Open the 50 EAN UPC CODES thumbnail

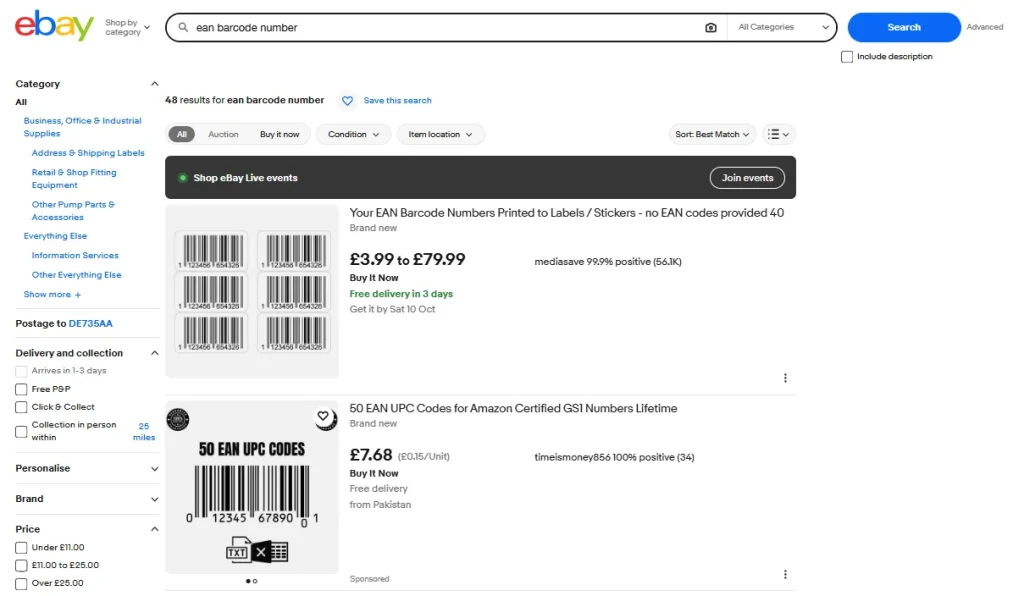[252, 488]
